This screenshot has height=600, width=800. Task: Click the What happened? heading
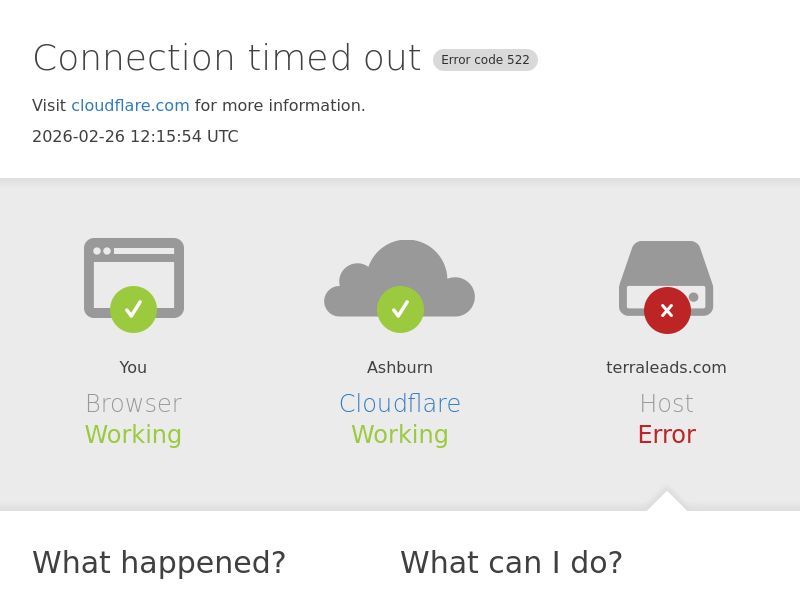point(159,563)
